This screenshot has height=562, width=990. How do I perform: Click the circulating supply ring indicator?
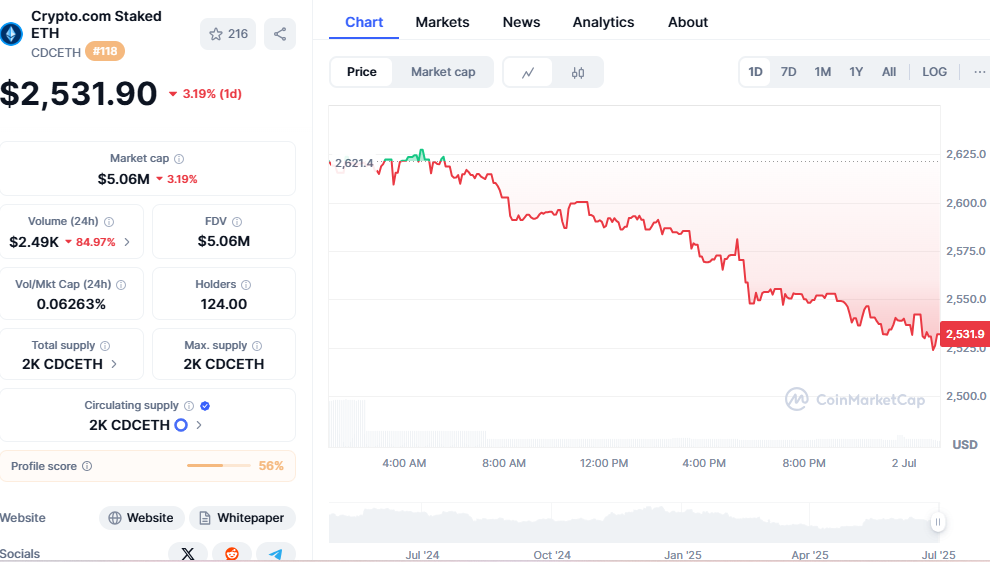pyautogui.click(x=181, y=425)
